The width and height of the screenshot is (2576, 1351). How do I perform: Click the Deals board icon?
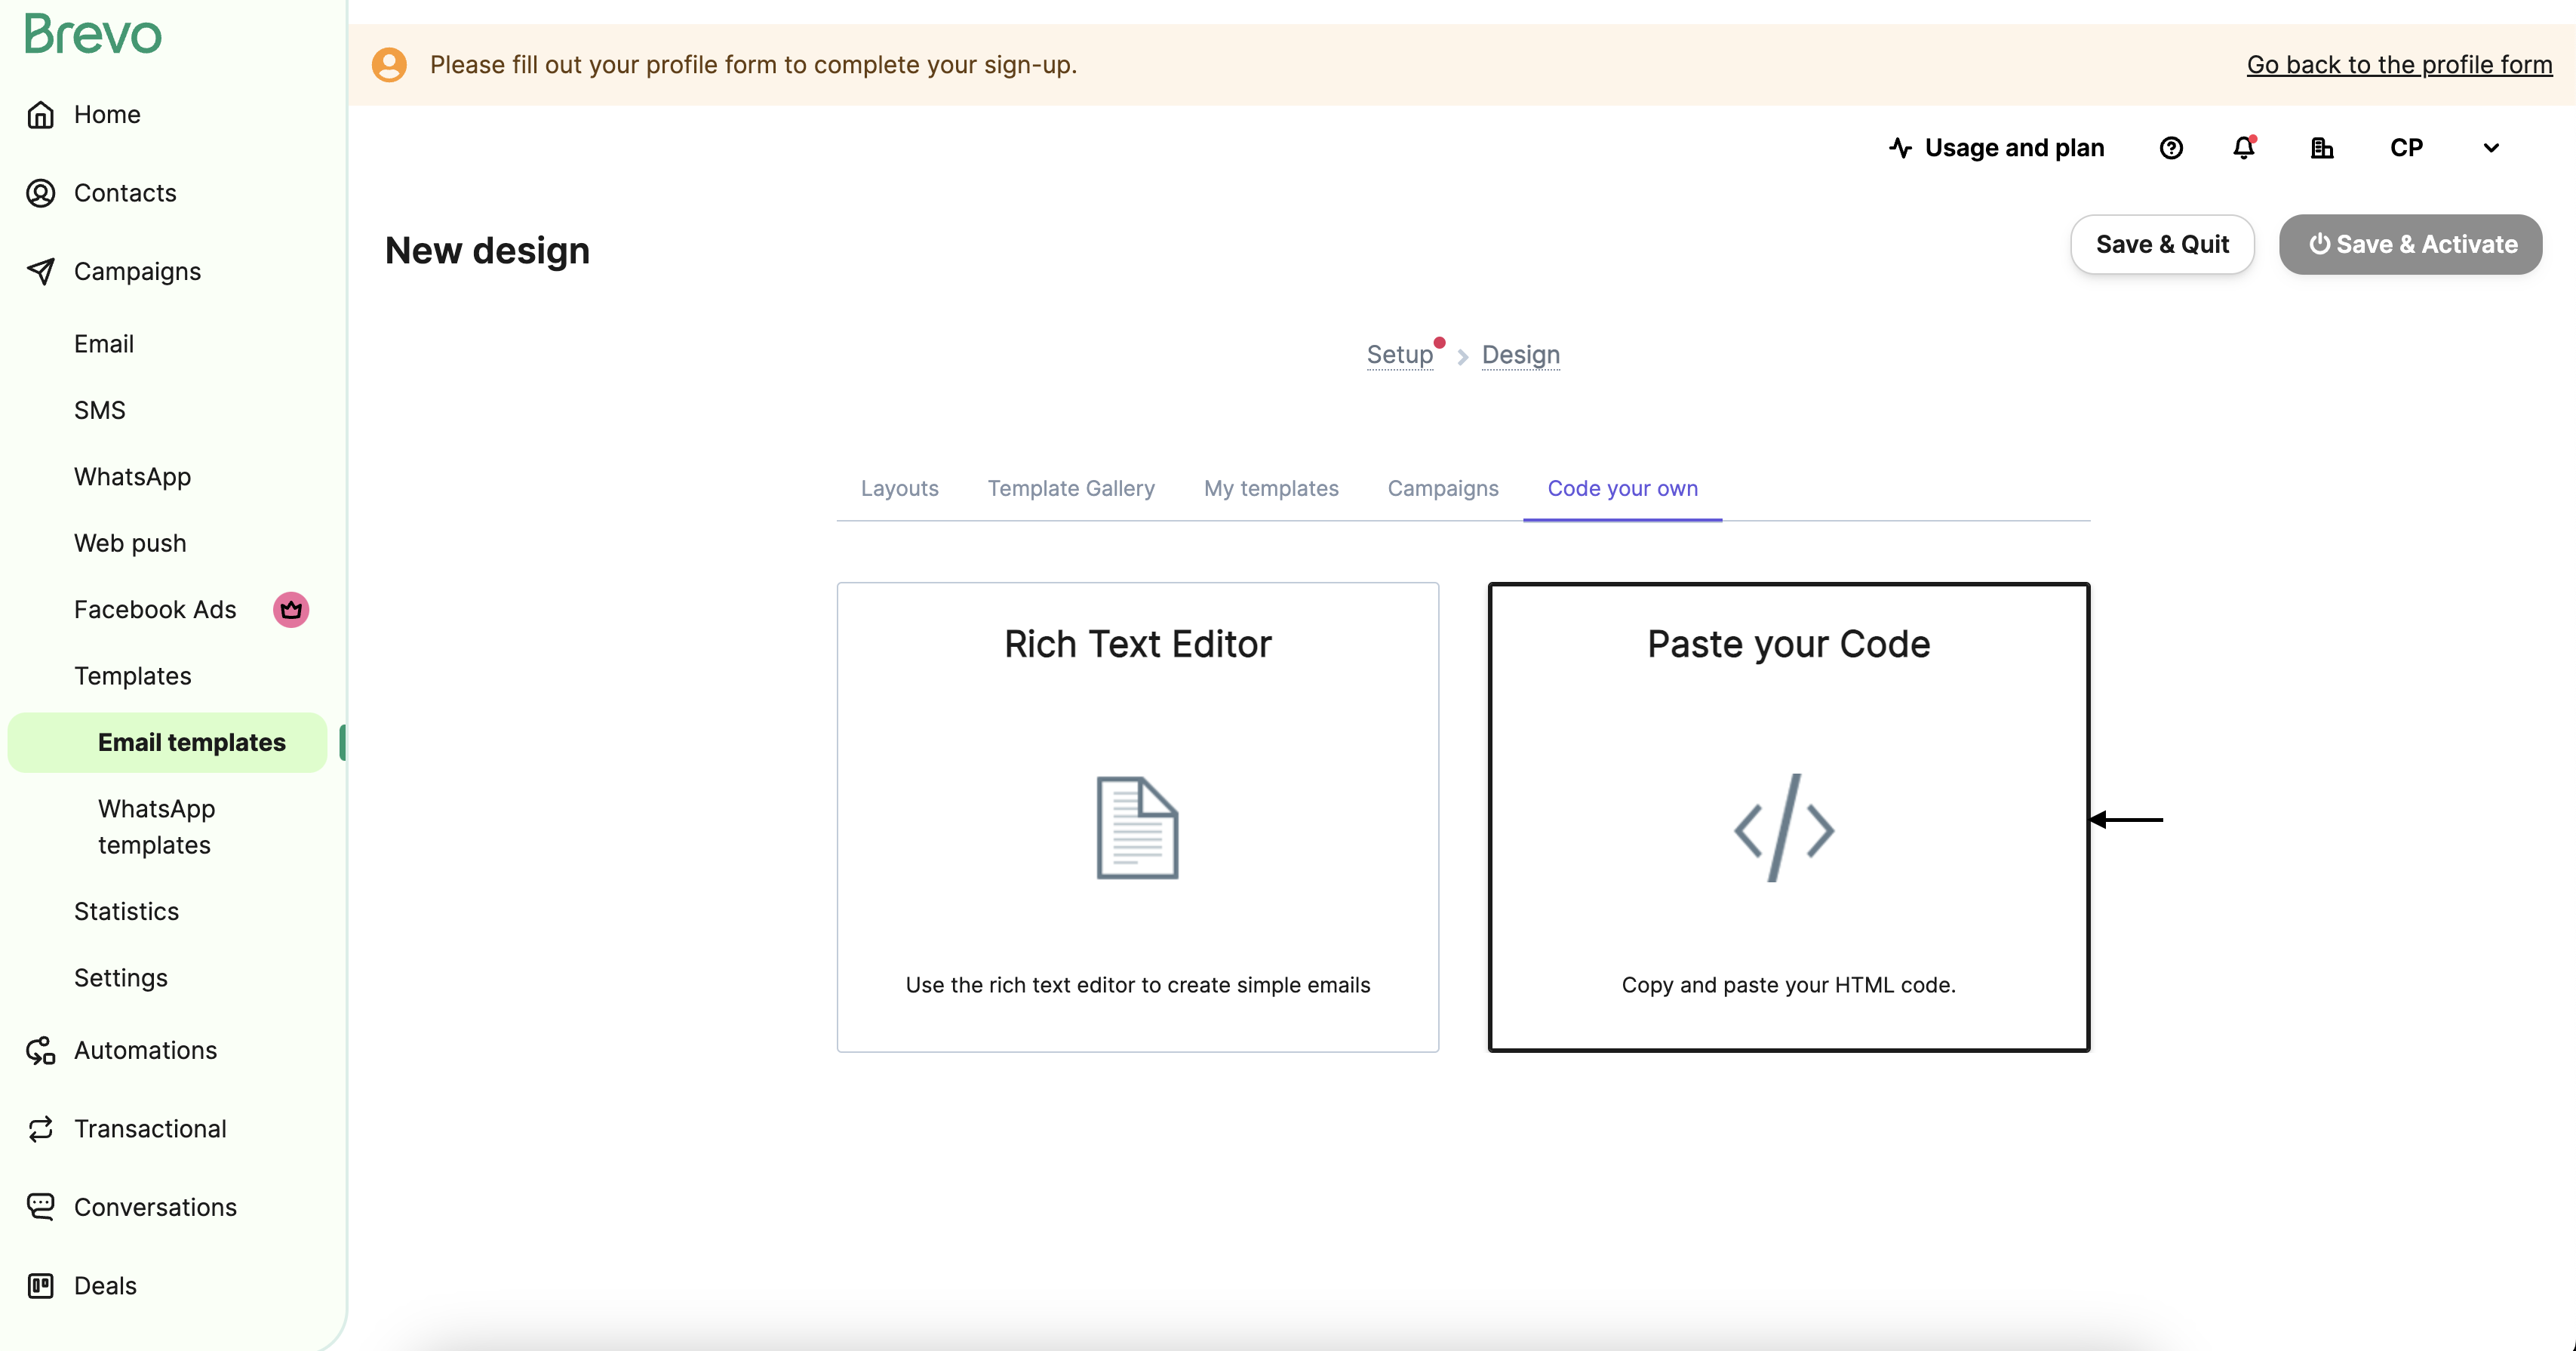pyautogui.click(x=41, y=1286)
